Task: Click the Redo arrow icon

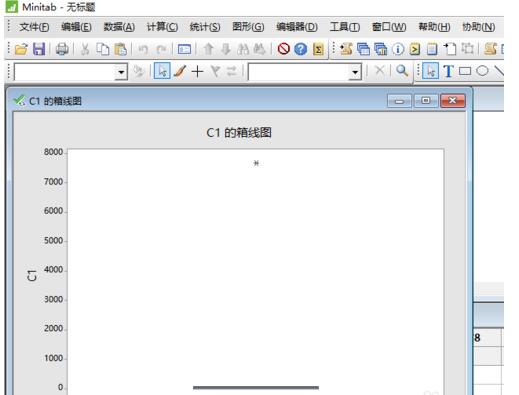Action: tap(162, 49)
